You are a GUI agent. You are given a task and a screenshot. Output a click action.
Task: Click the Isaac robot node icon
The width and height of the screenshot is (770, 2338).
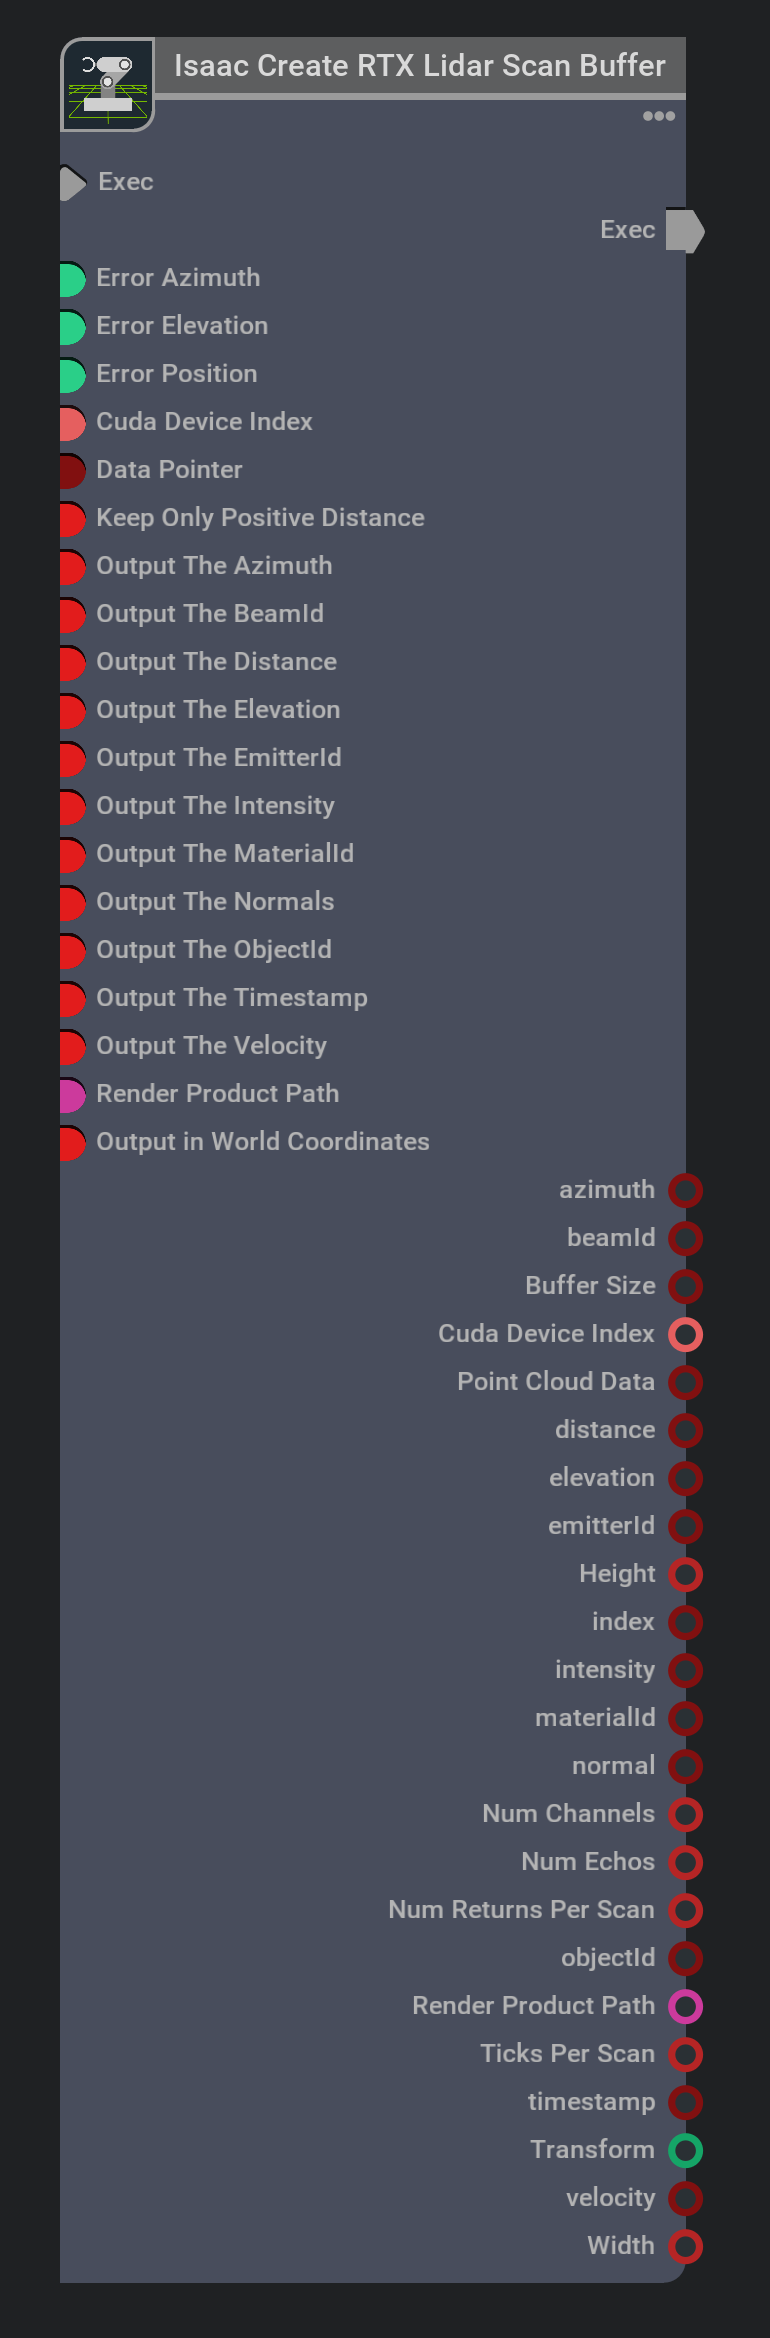108,85
